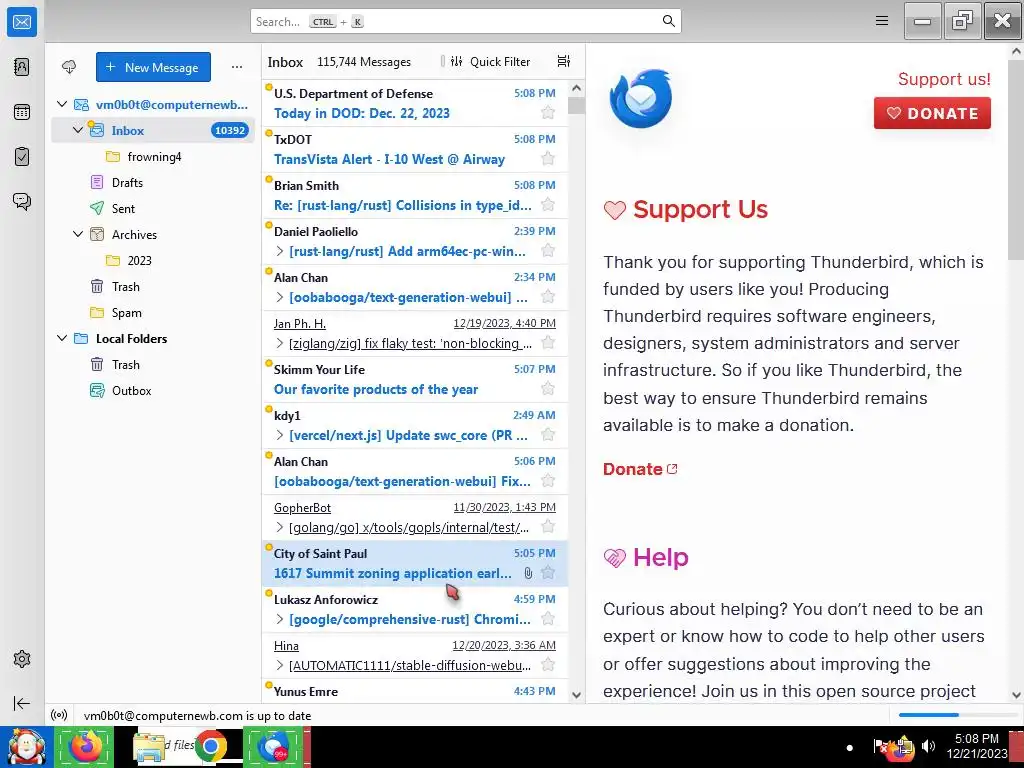Expand the kdy1 vercel/next.js thread
This screenshot has height=768, width=1024.
pyautogui.click(x=280, y=435)
